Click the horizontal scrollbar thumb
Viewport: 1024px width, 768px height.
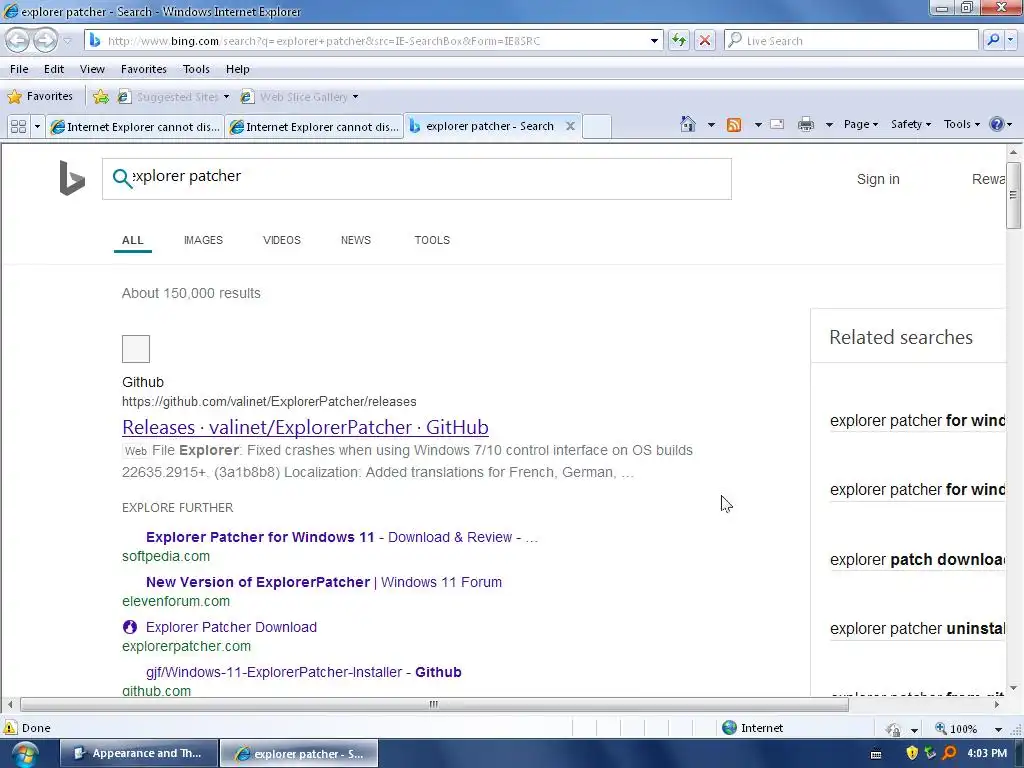click(434, 705)
